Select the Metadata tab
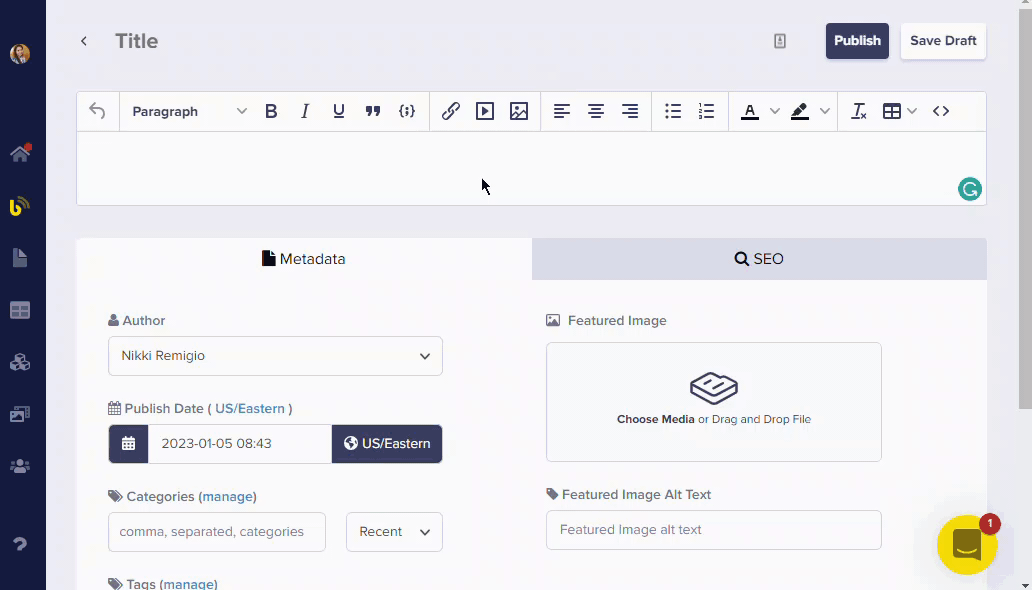The image size is (1032, 590). coord(304,259)
